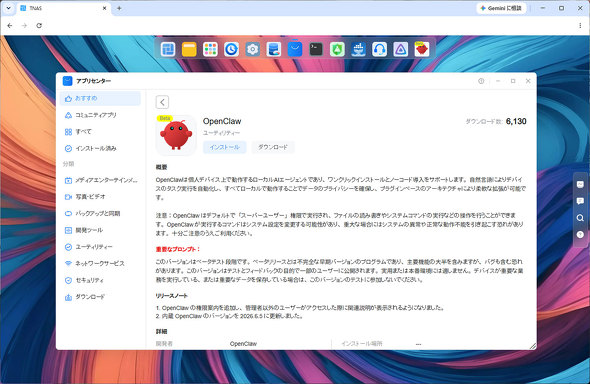Click the 分類 sidebar section label
This screenshot has height=384, width=590.
[x=68, y=164]
